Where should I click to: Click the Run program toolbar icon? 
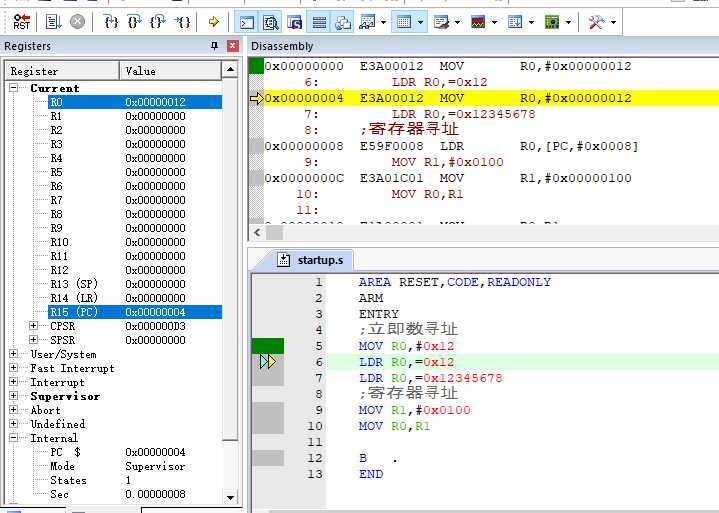click(54, 21)
